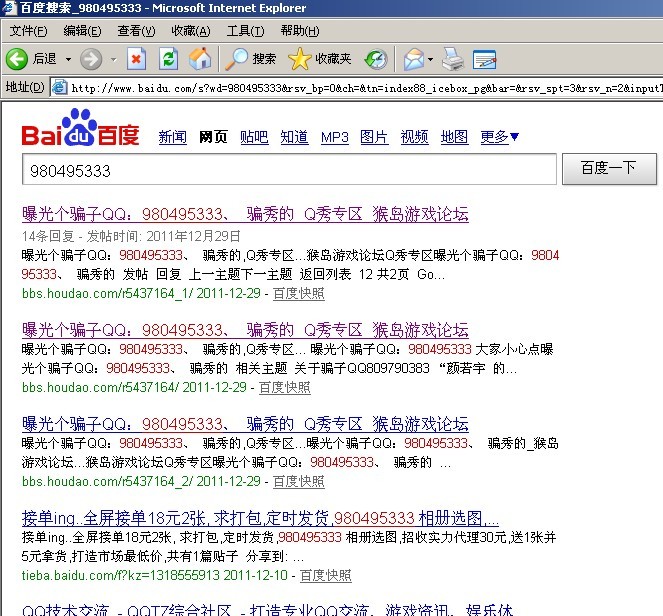This screenshot has height=616, width=663.
Task: Switch to the 图片 tab
Action: coord(374,137)
